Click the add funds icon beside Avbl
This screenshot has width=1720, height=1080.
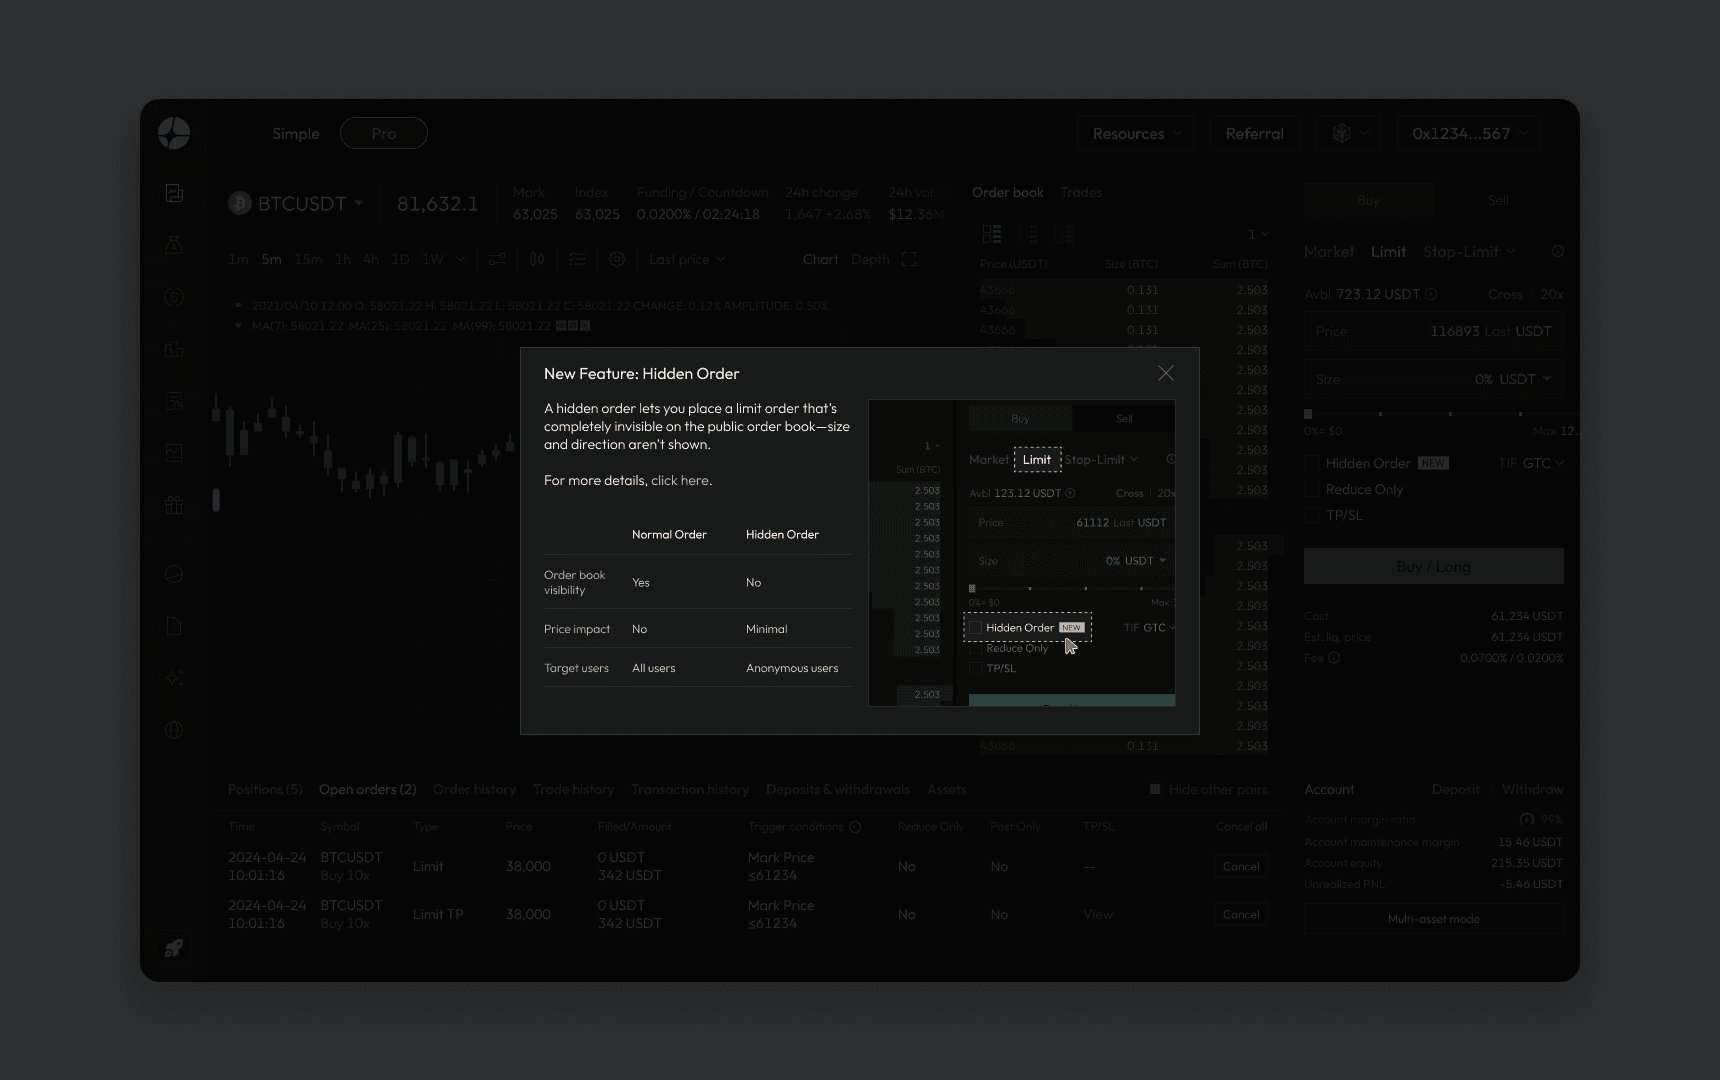click(1431, 294)
